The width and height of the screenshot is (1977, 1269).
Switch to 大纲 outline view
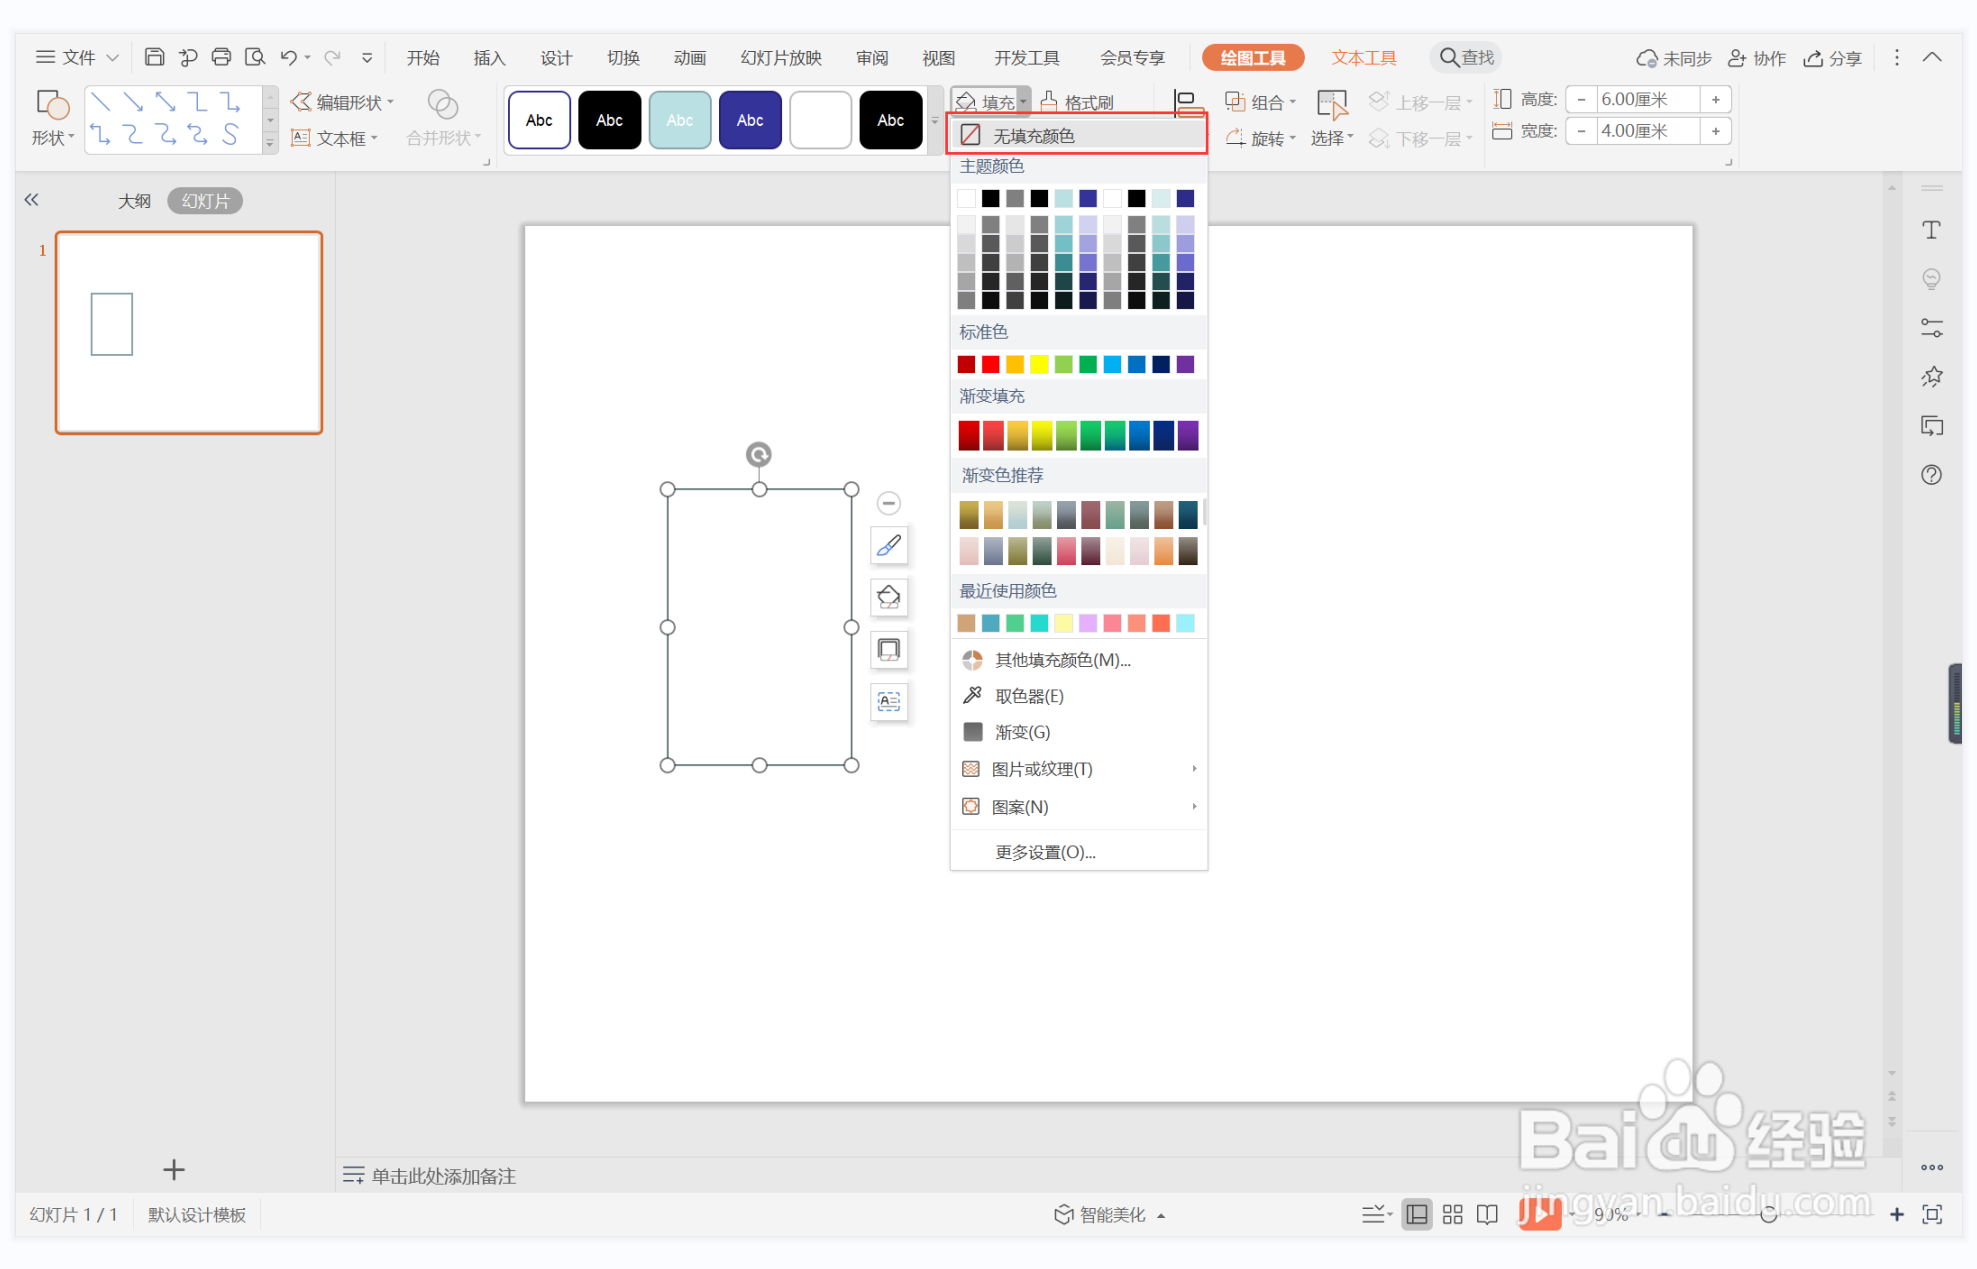coord(134,201)
